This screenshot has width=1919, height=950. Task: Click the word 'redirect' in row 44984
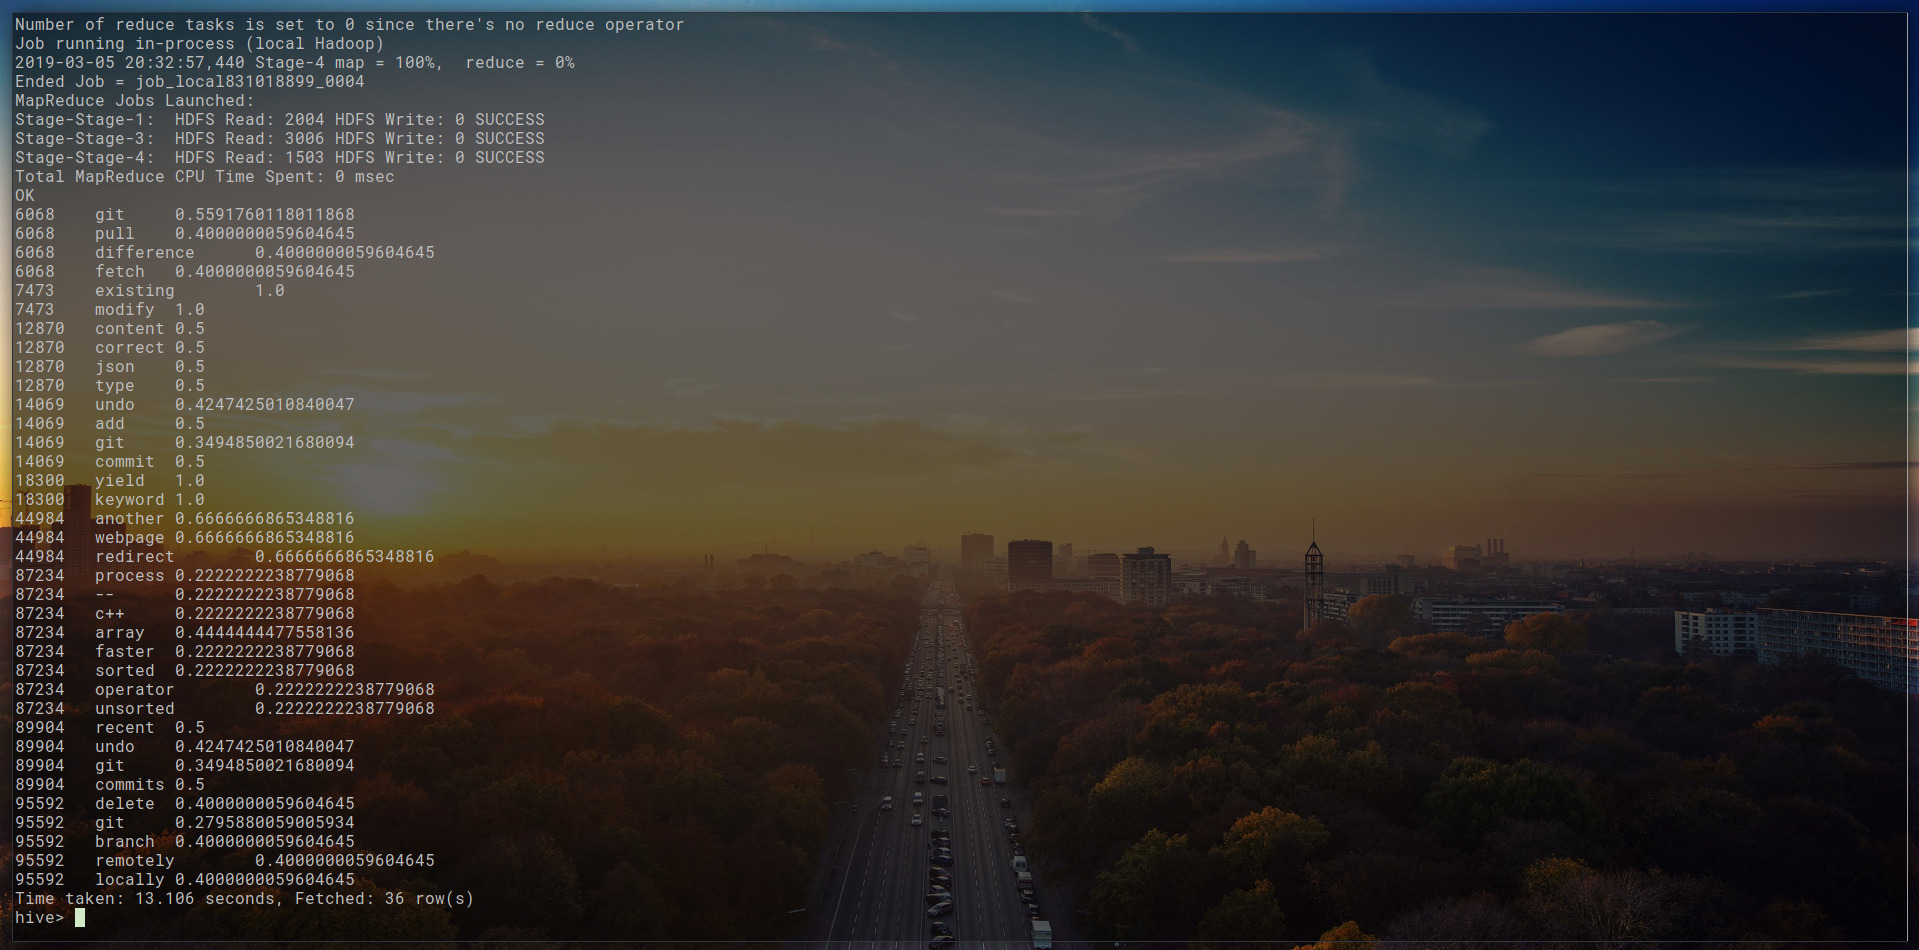[135, 556]
